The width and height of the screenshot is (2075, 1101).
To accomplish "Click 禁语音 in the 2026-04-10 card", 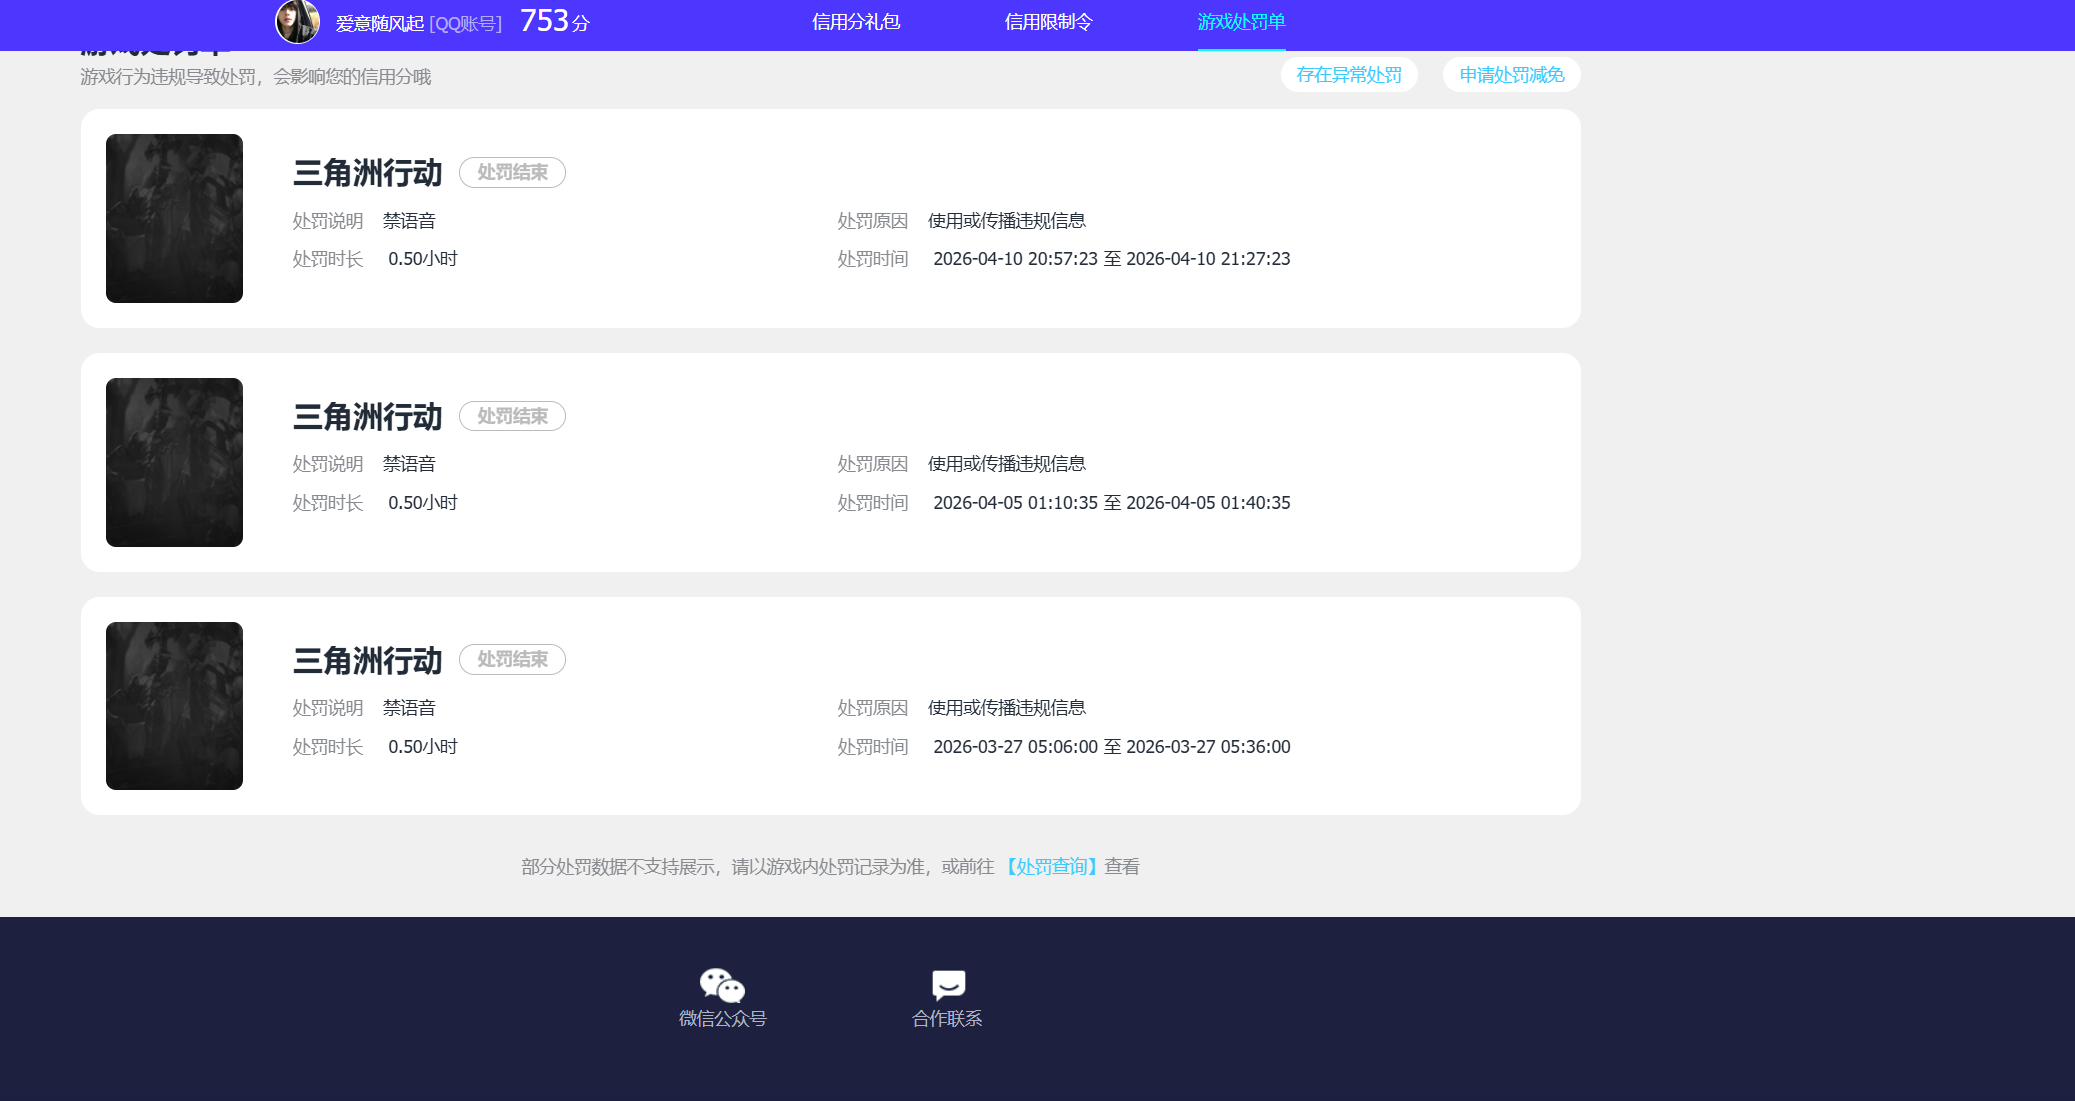I will (x=409, y=221).
